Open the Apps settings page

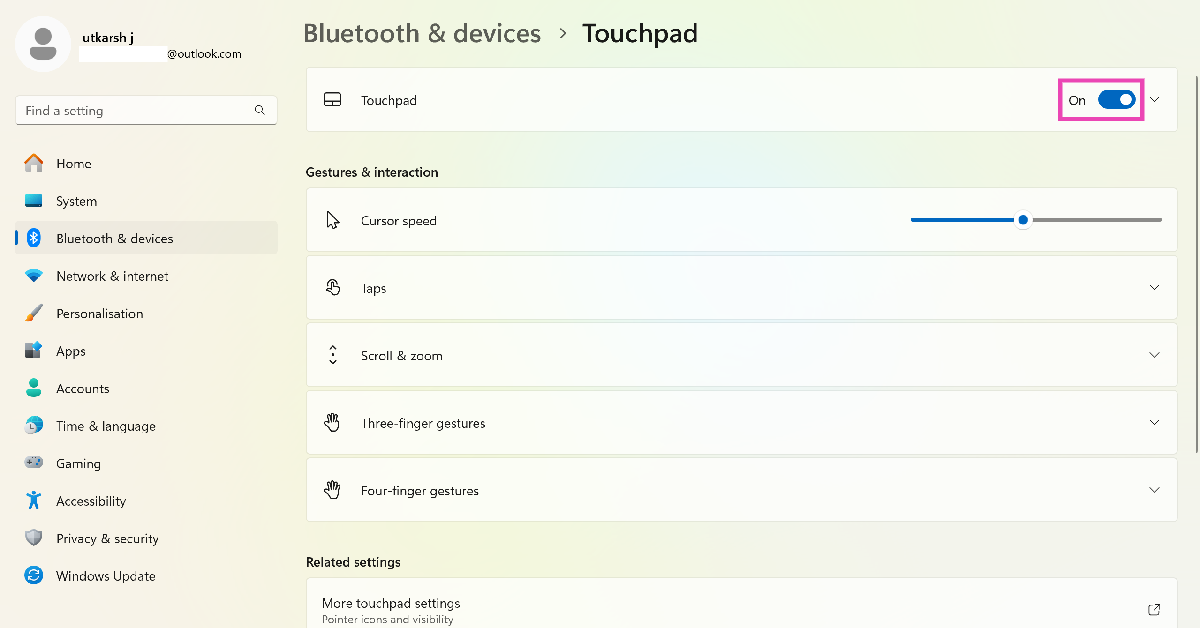coord(71,351)
